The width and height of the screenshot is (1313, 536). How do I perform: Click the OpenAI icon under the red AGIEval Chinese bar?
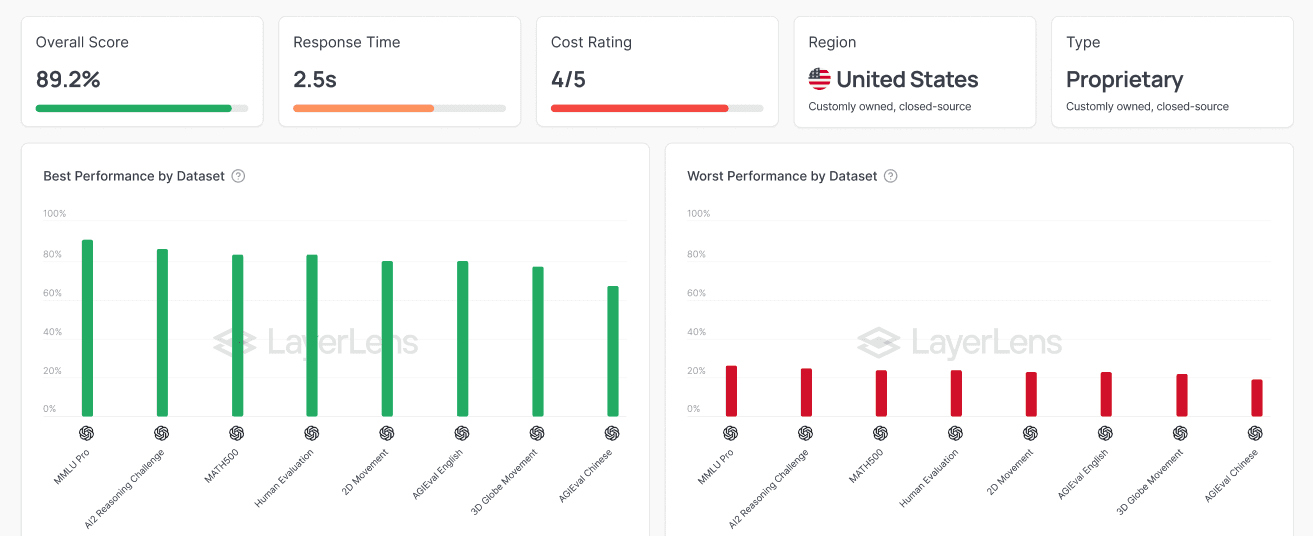tap(1256, 433)
